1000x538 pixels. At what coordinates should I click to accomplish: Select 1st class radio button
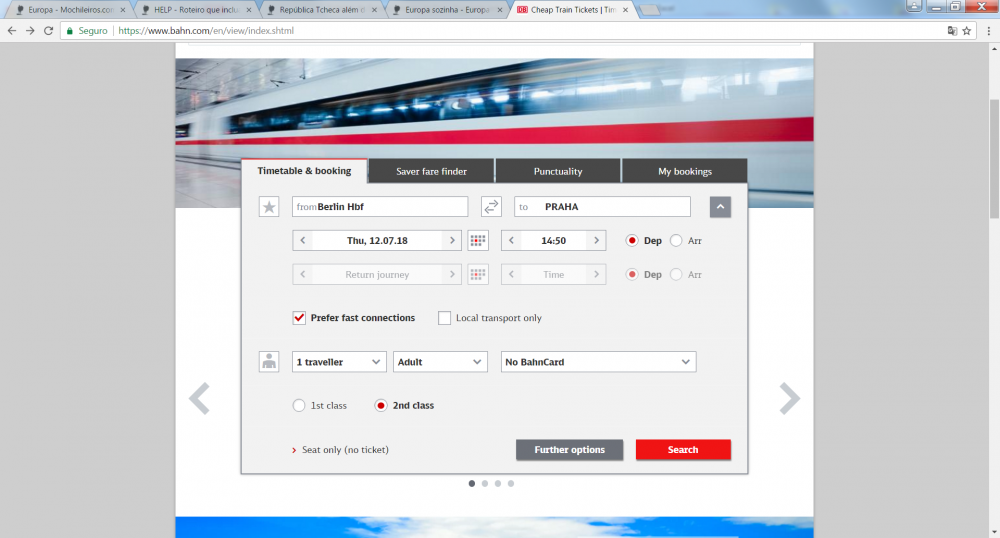299,406
